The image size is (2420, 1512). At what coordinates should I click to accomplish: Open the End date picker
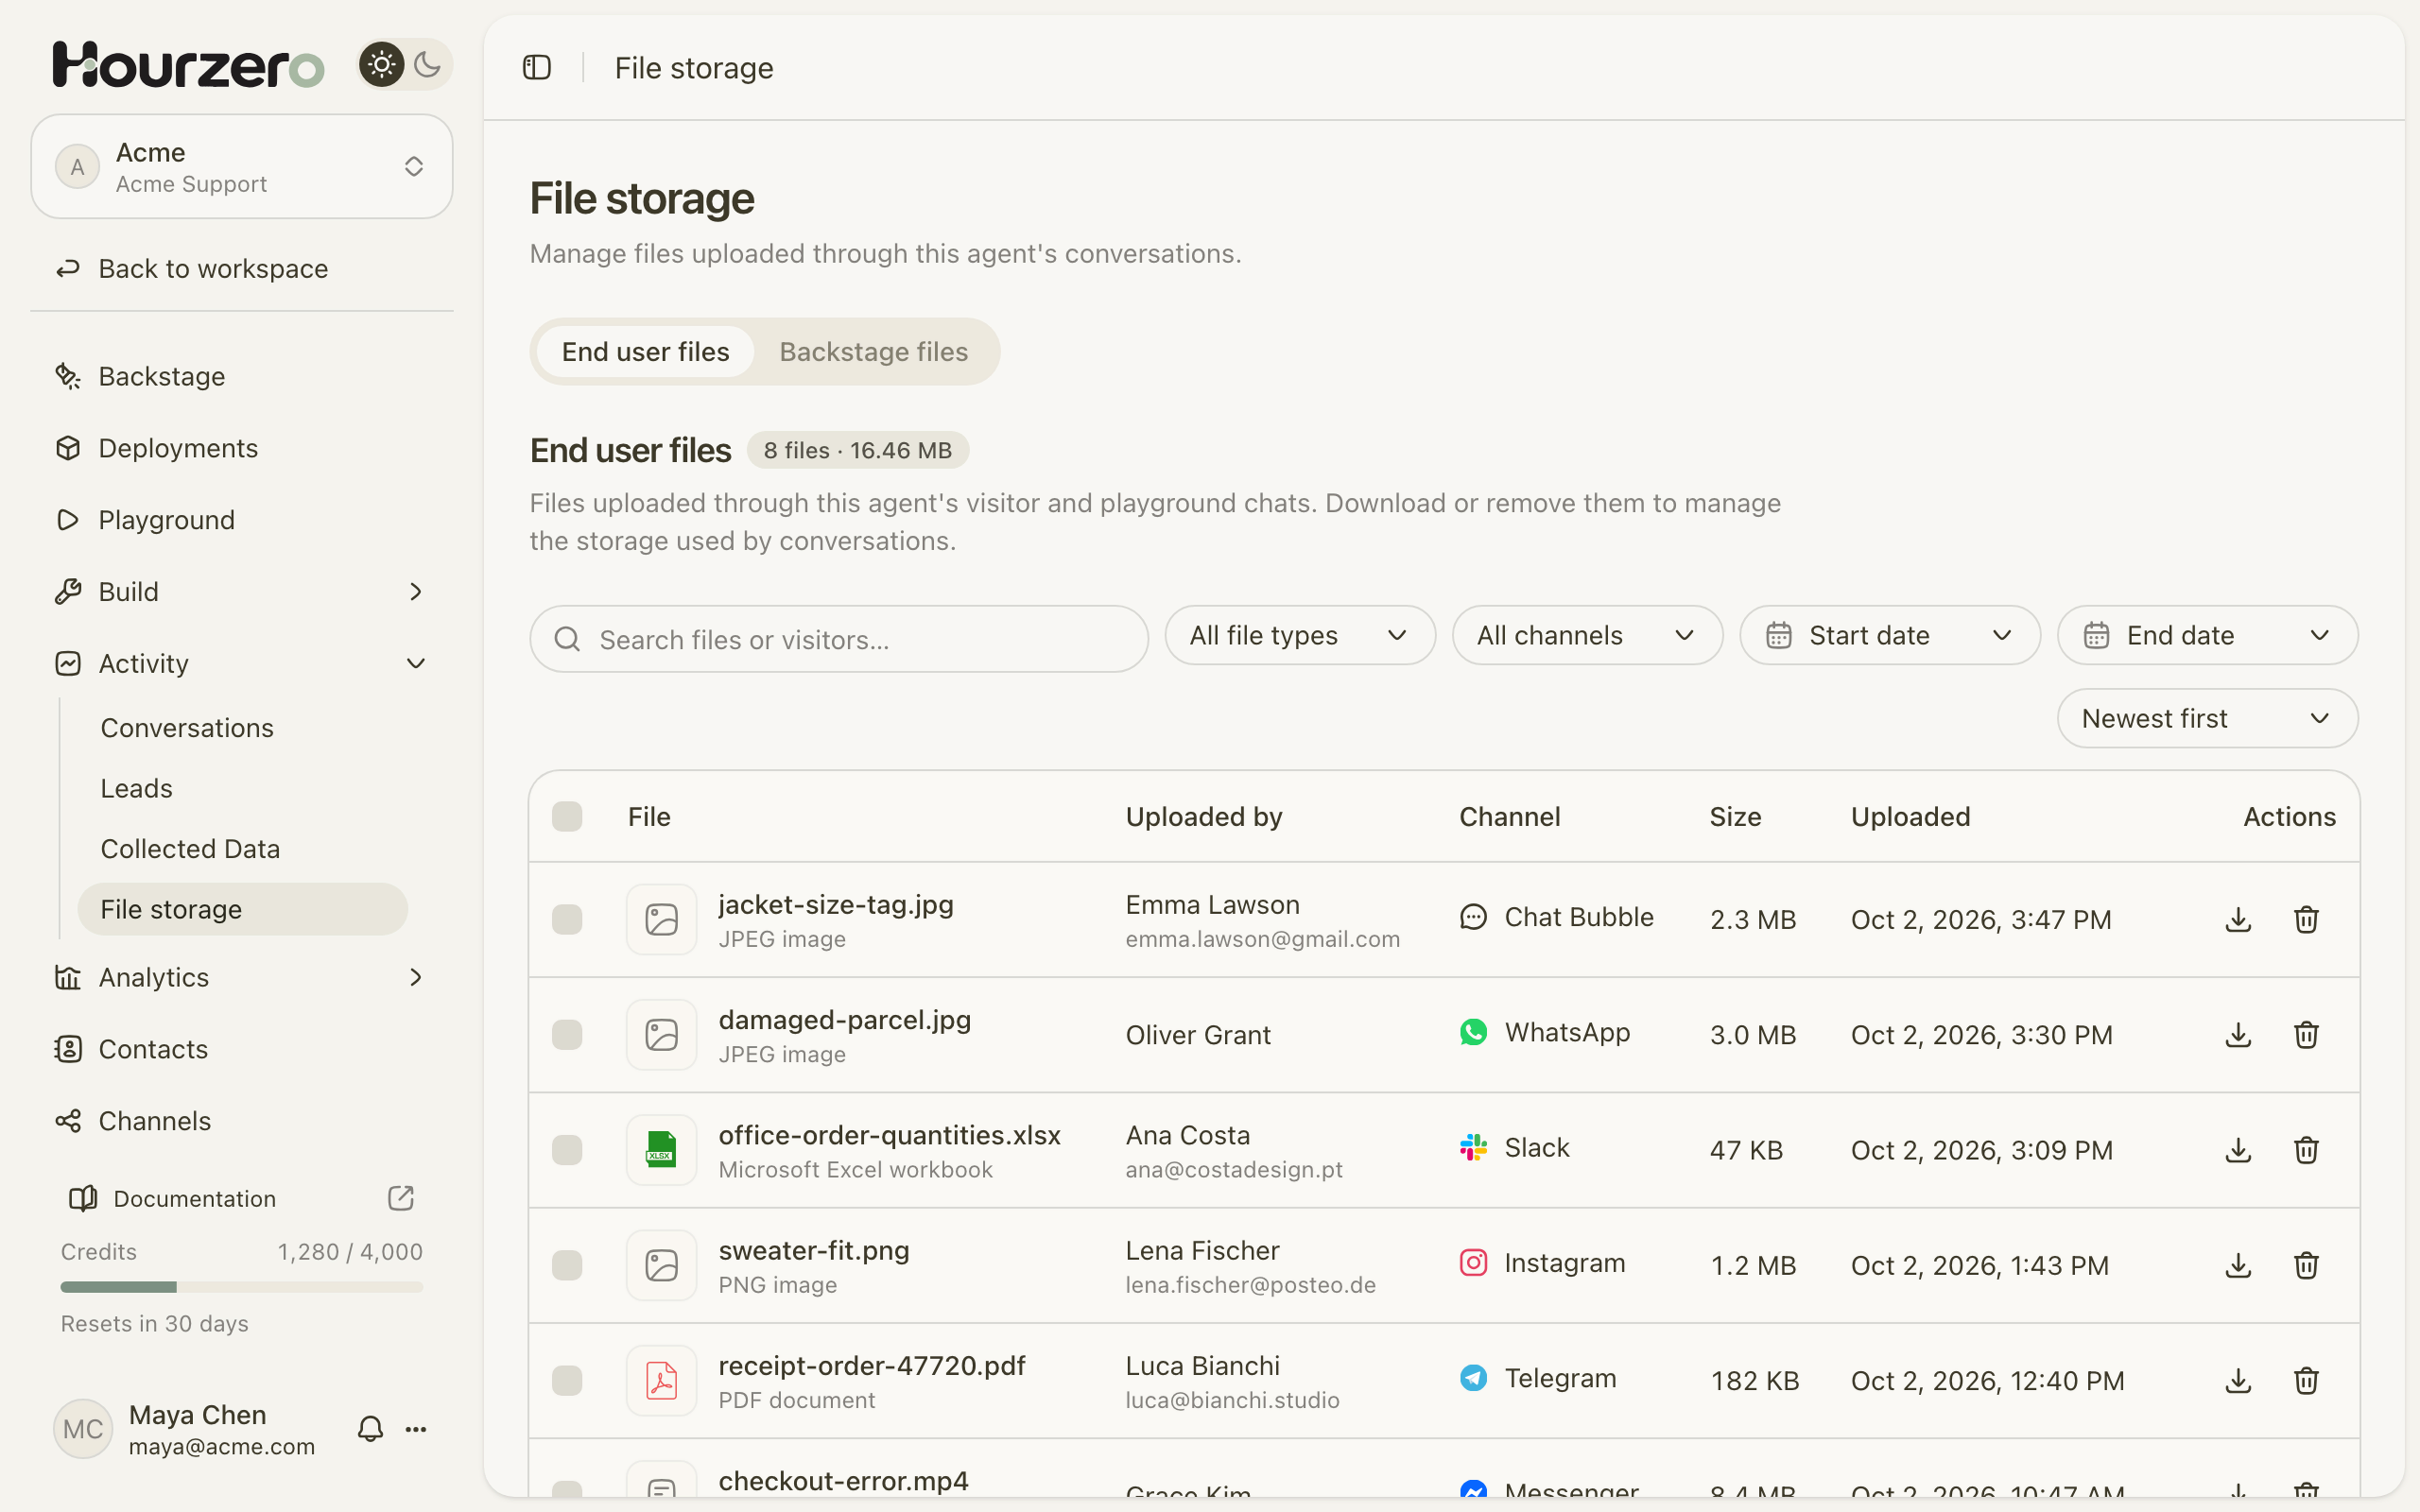(2208, 635)
